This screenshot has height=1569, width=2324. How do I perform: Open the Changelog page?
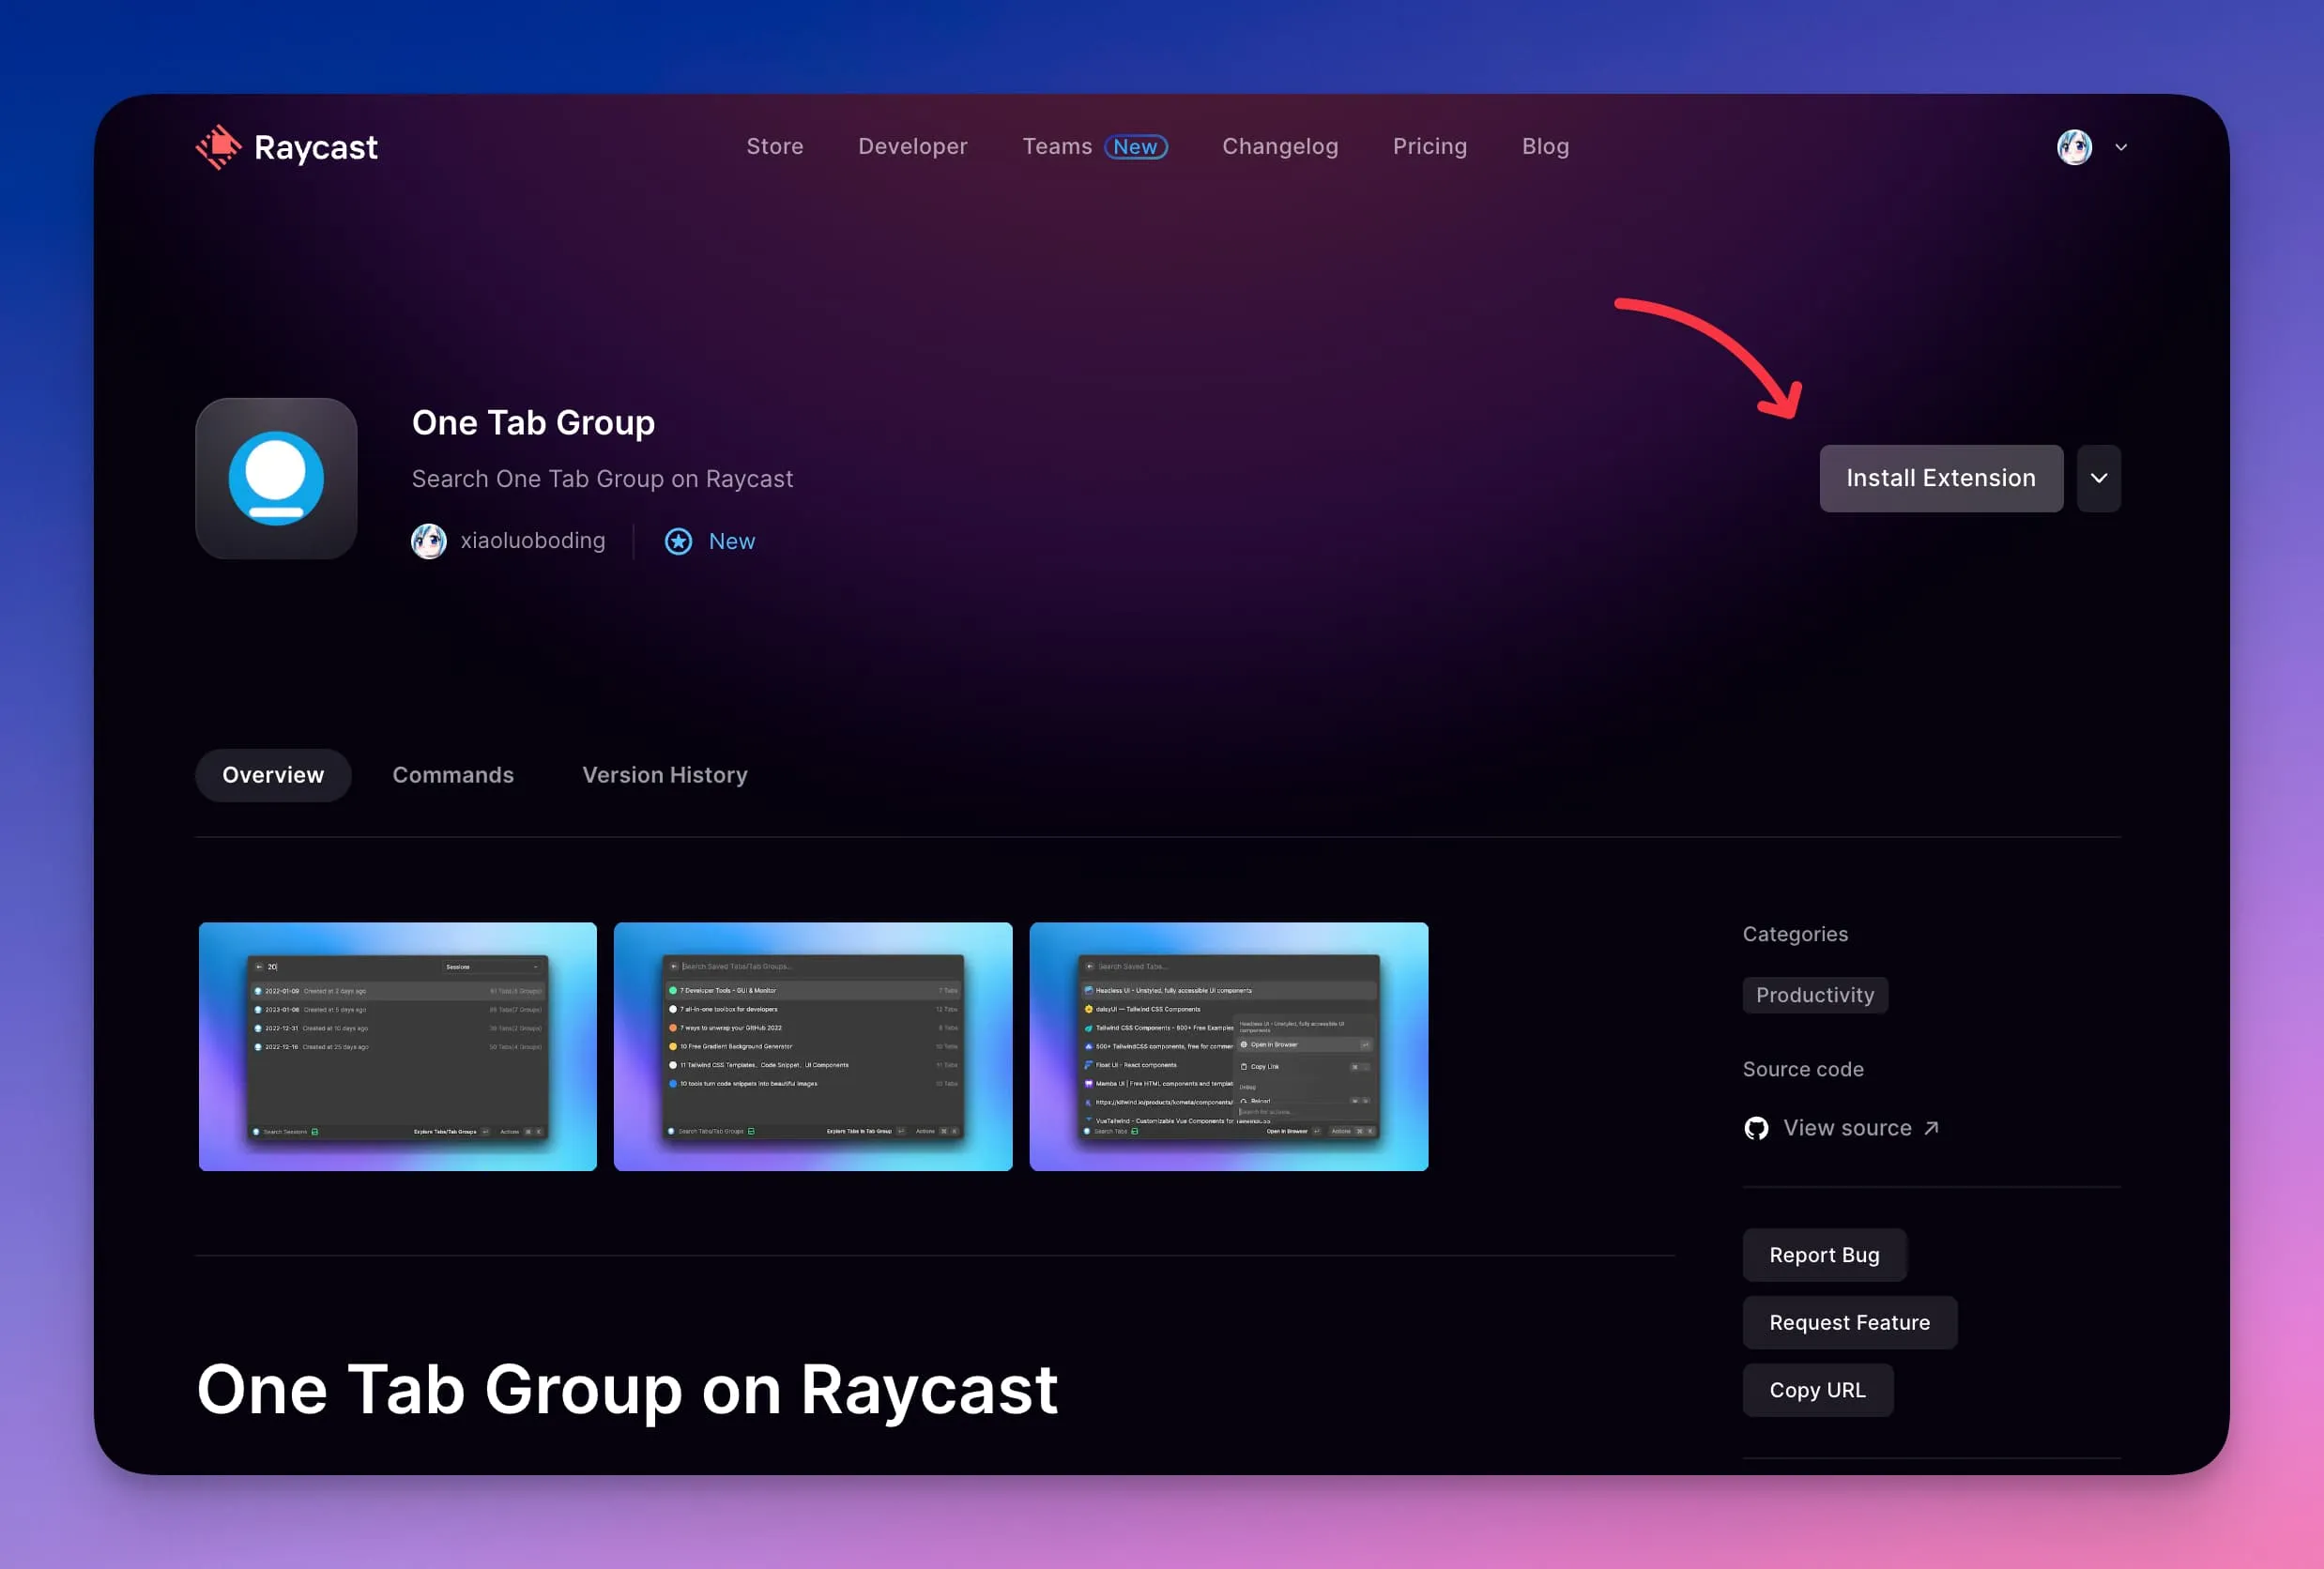pyautogui.click(x=1280, y=146)
